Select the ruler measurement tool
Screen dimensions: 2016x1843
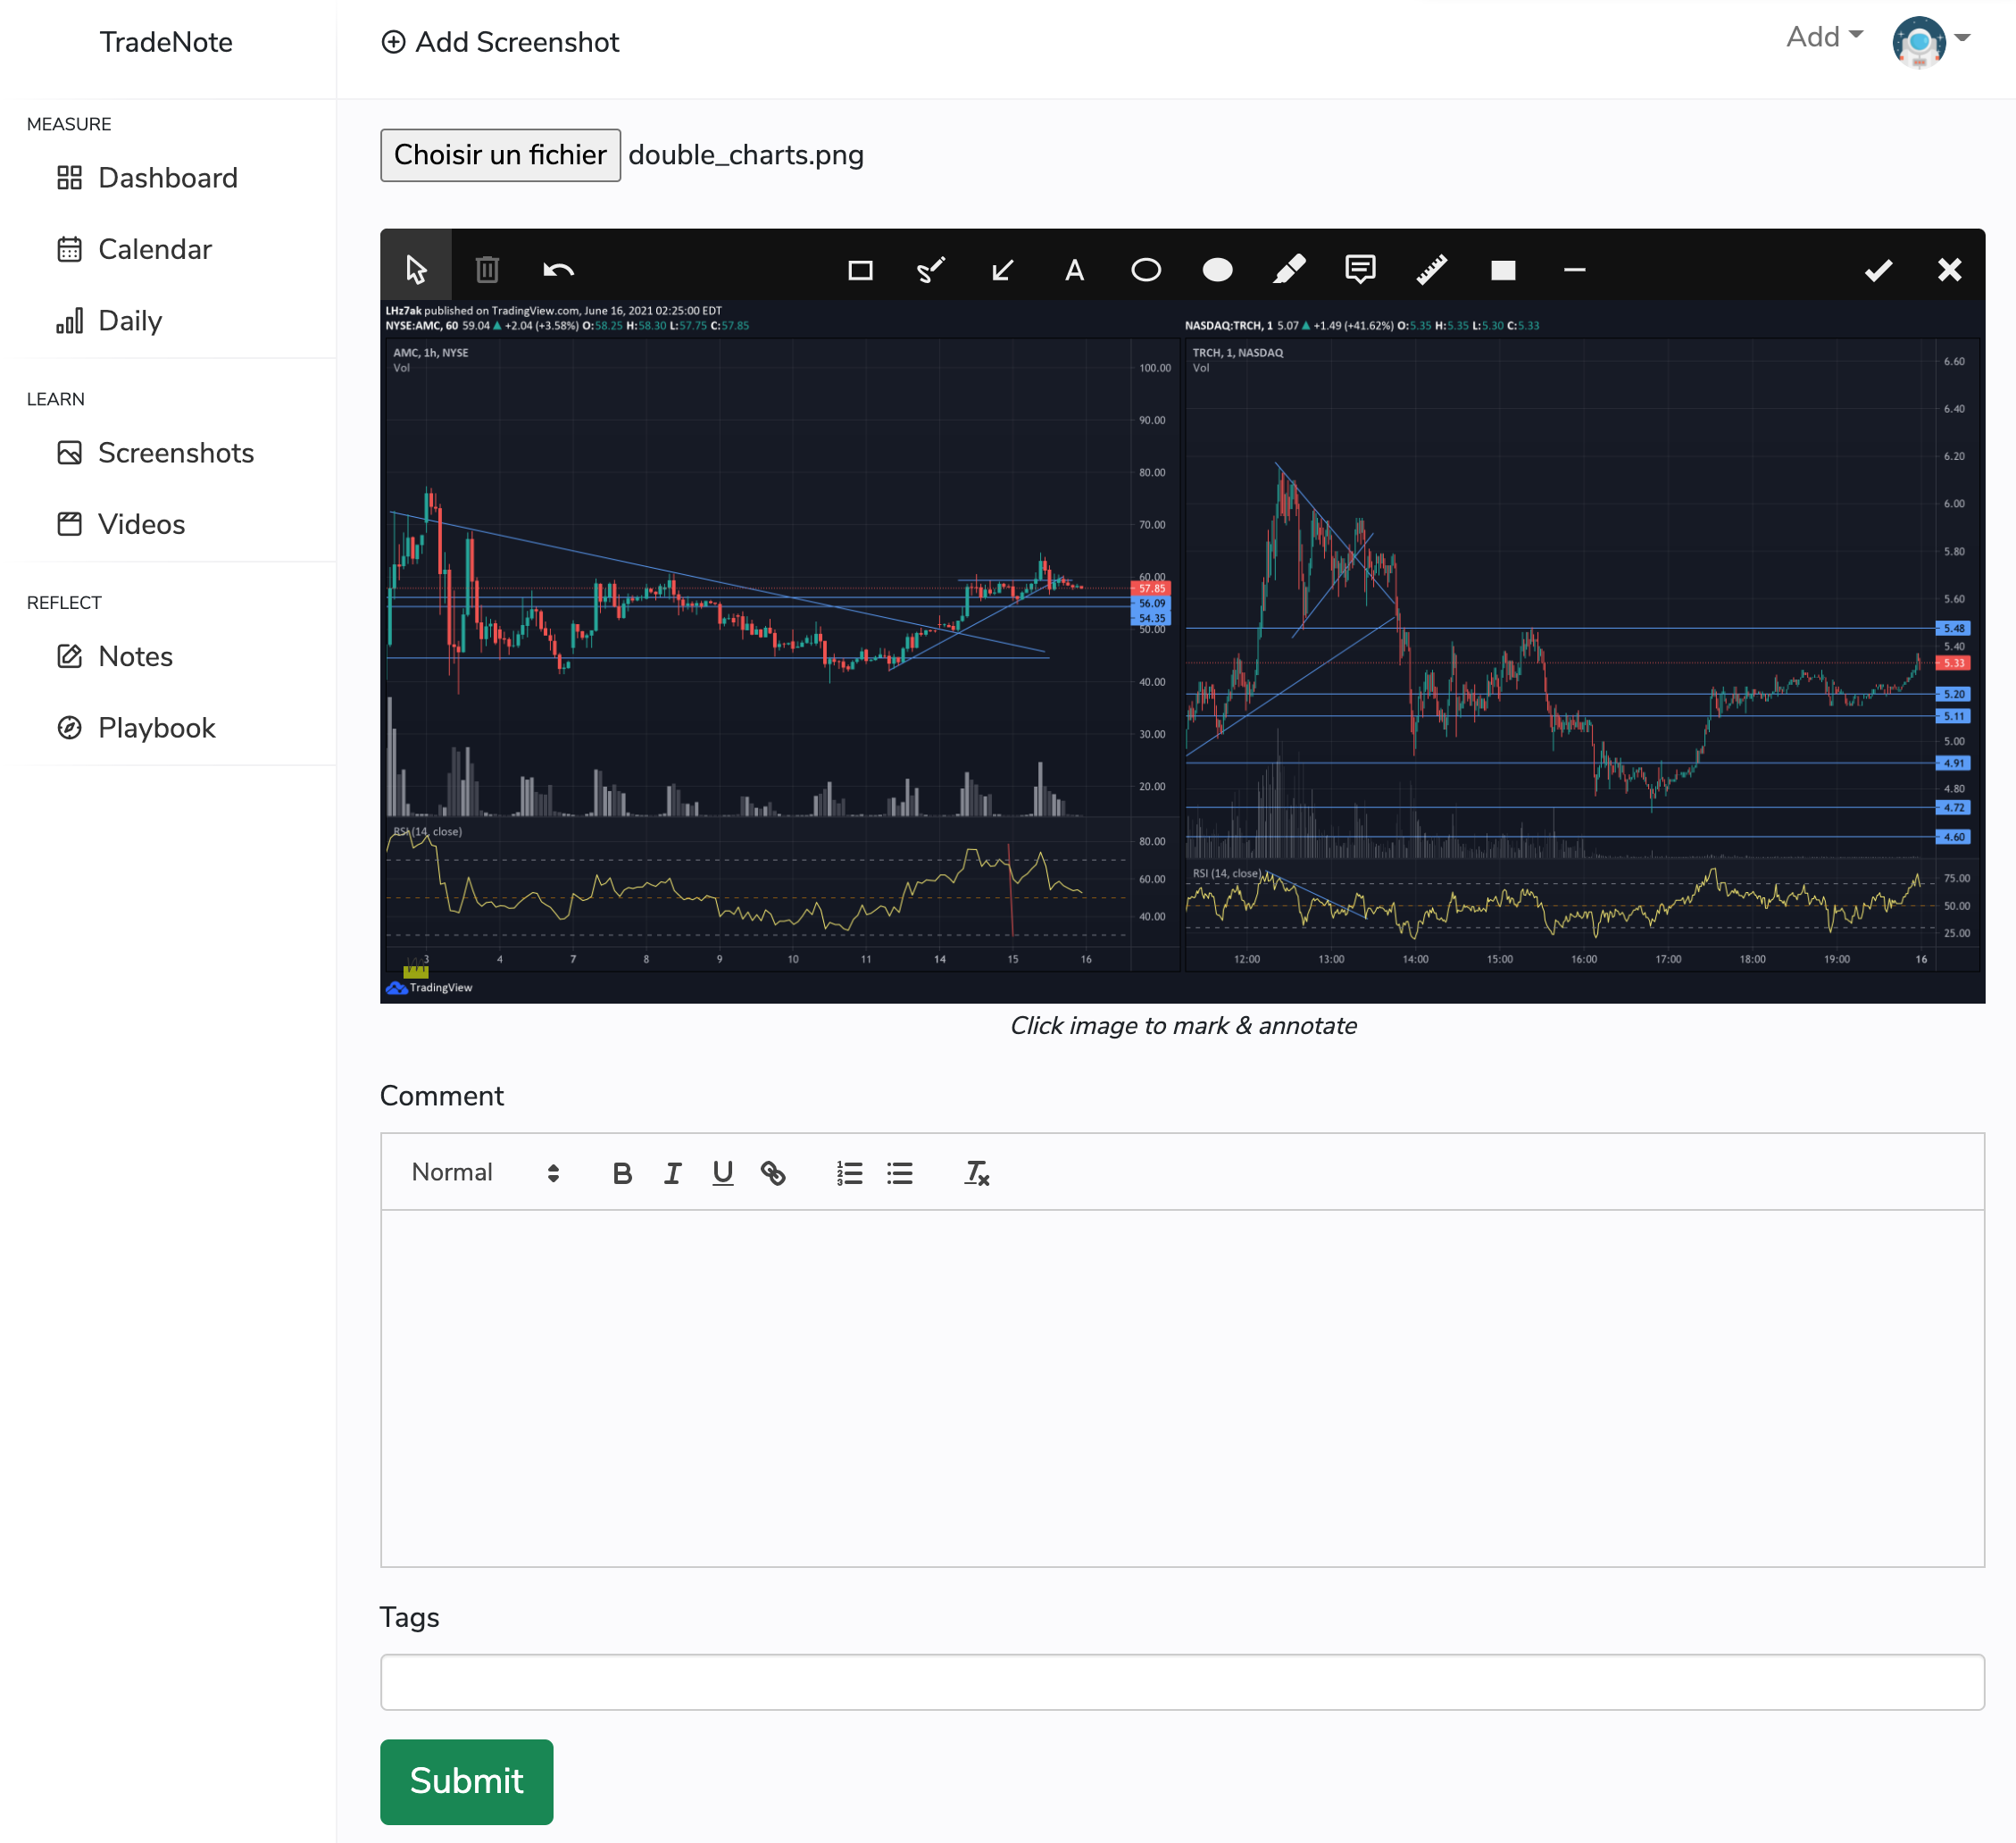1432,268
